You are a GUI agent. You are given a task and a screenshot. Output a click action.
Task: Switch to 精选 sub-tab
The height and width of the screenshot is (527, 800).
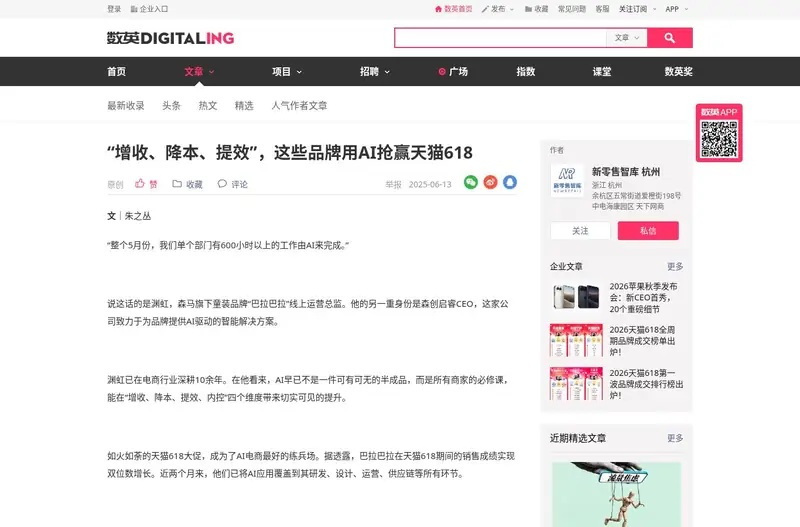coord(244,106)
